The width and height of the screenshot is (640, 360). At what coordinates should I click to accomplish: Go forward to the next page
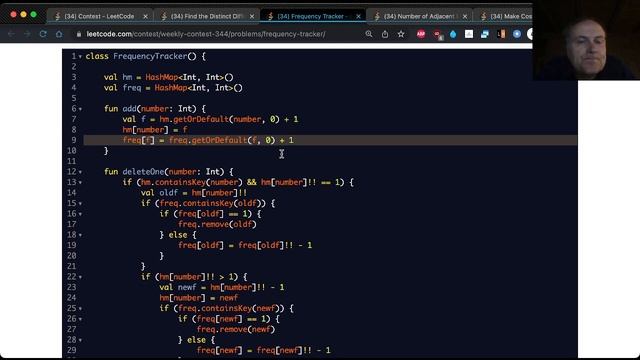27,34
